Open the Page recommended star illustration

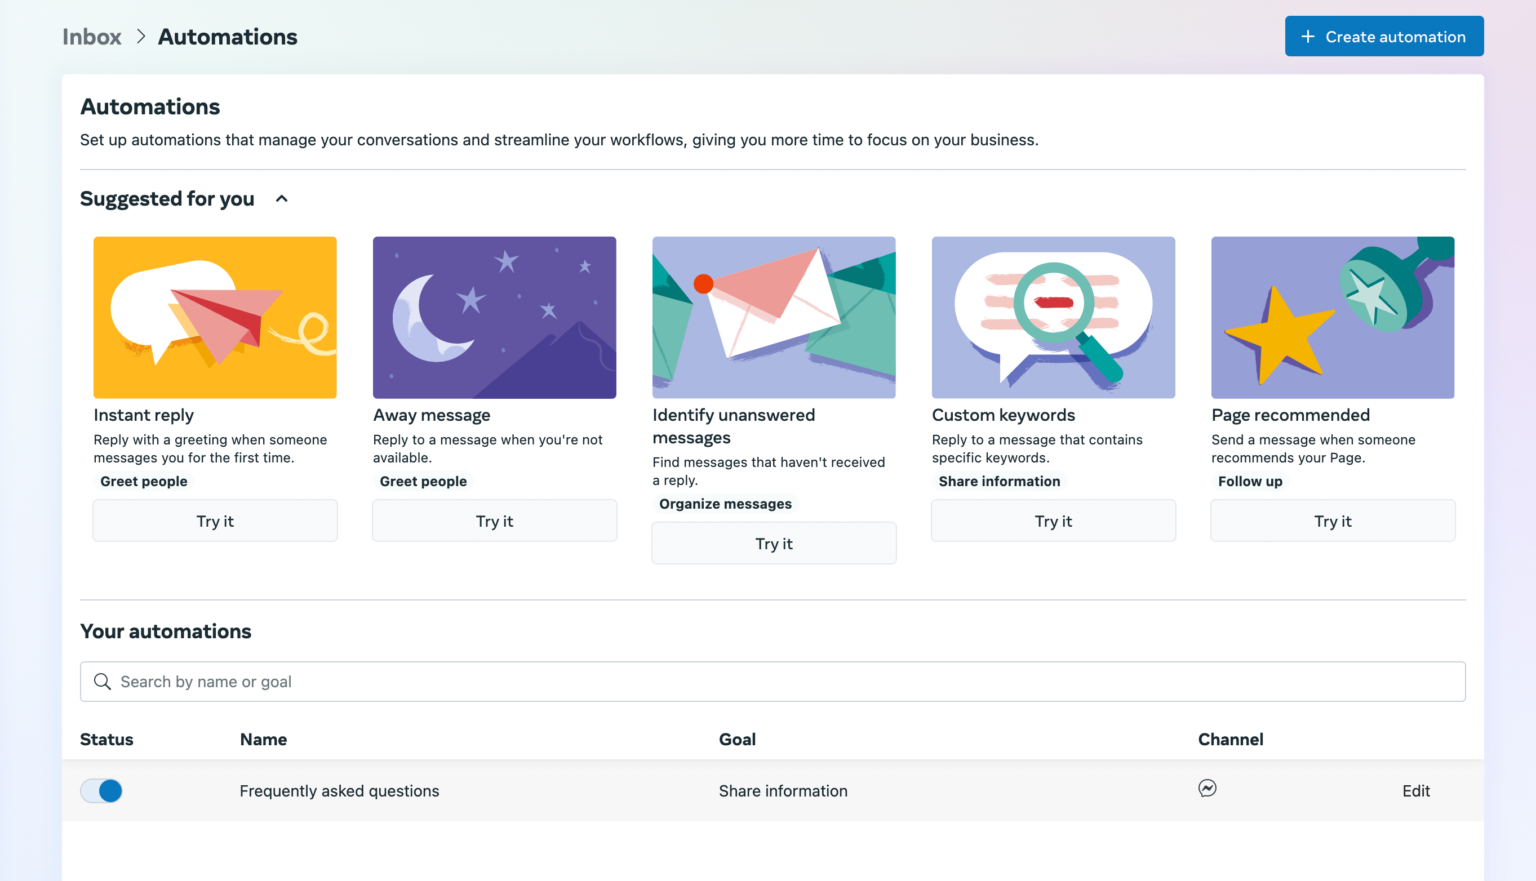click(x=1333, y=318)
